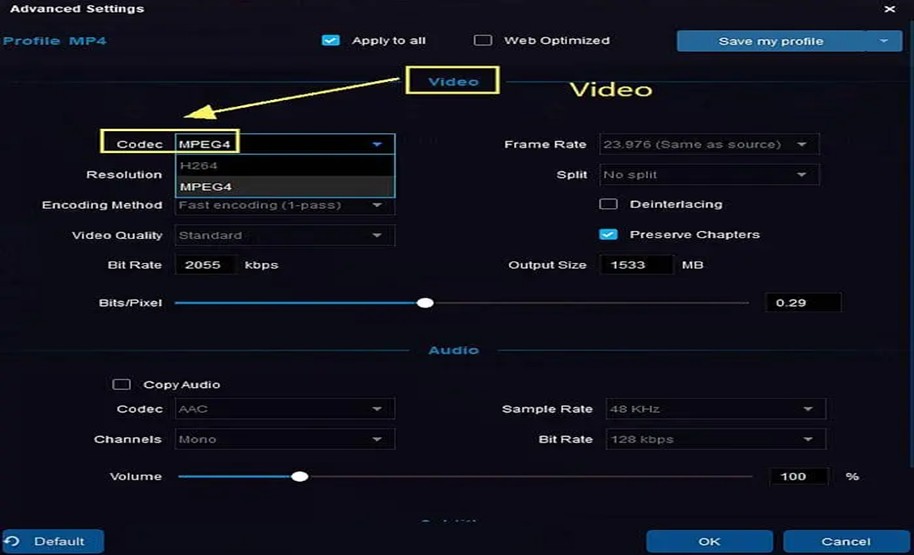
Task: Open the Split dropdown
Action: [x=709, y=174]
